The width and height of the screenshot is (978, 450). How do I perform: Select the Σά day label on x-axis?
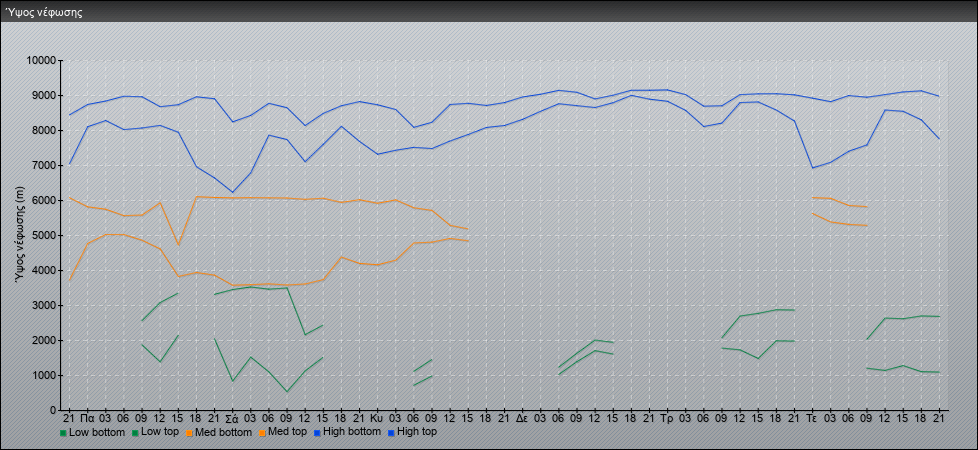coord(232,418)
